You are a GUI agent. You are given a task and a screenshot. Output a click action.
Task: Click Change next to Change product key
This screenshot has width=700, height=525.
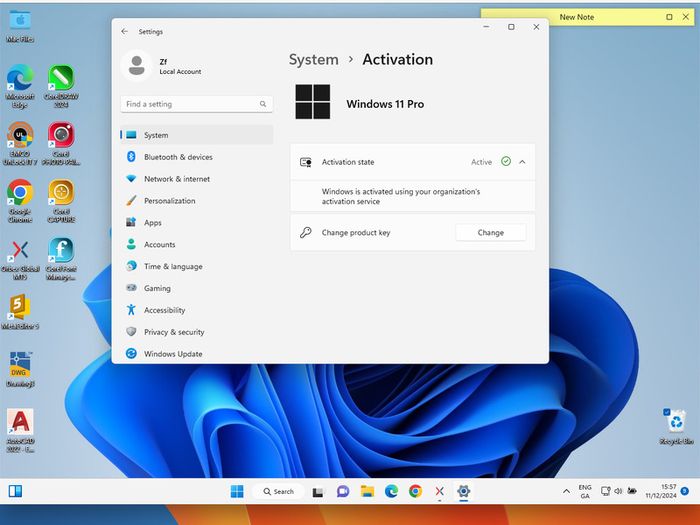[491, 233]
